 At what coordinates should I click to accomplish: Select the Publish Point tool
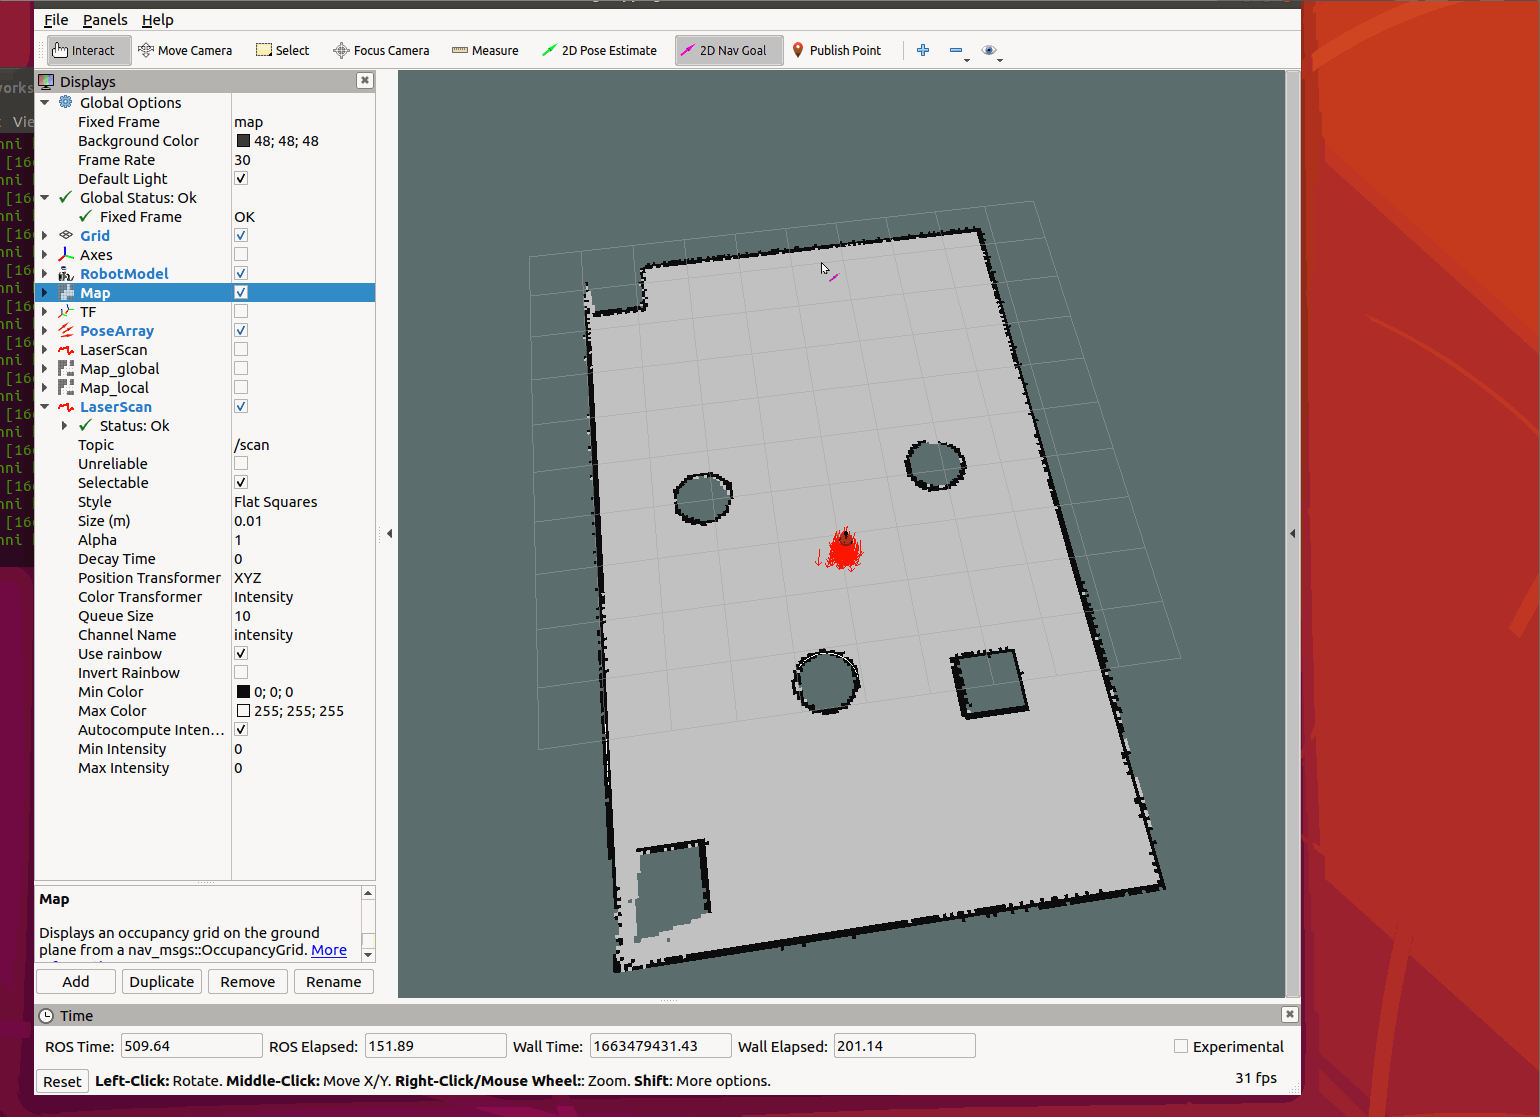(837, 50)
